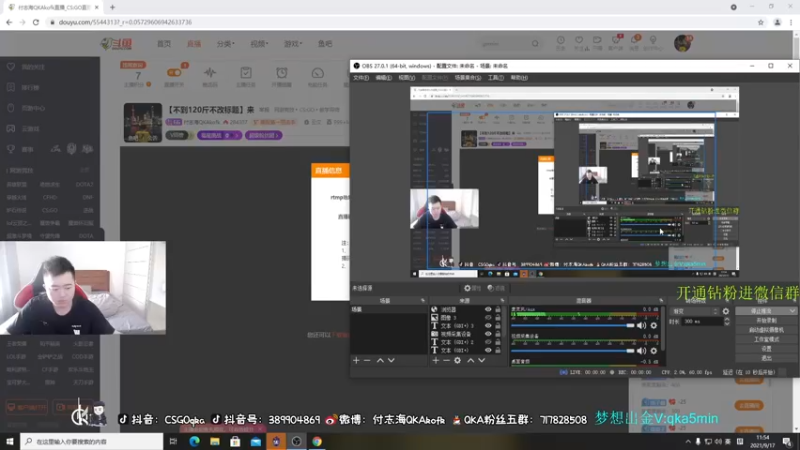Image resolution: width=800 pixels, height=450 pixels.
Task: Open Chrome from the taskbar
Action: tap(317, 441)
